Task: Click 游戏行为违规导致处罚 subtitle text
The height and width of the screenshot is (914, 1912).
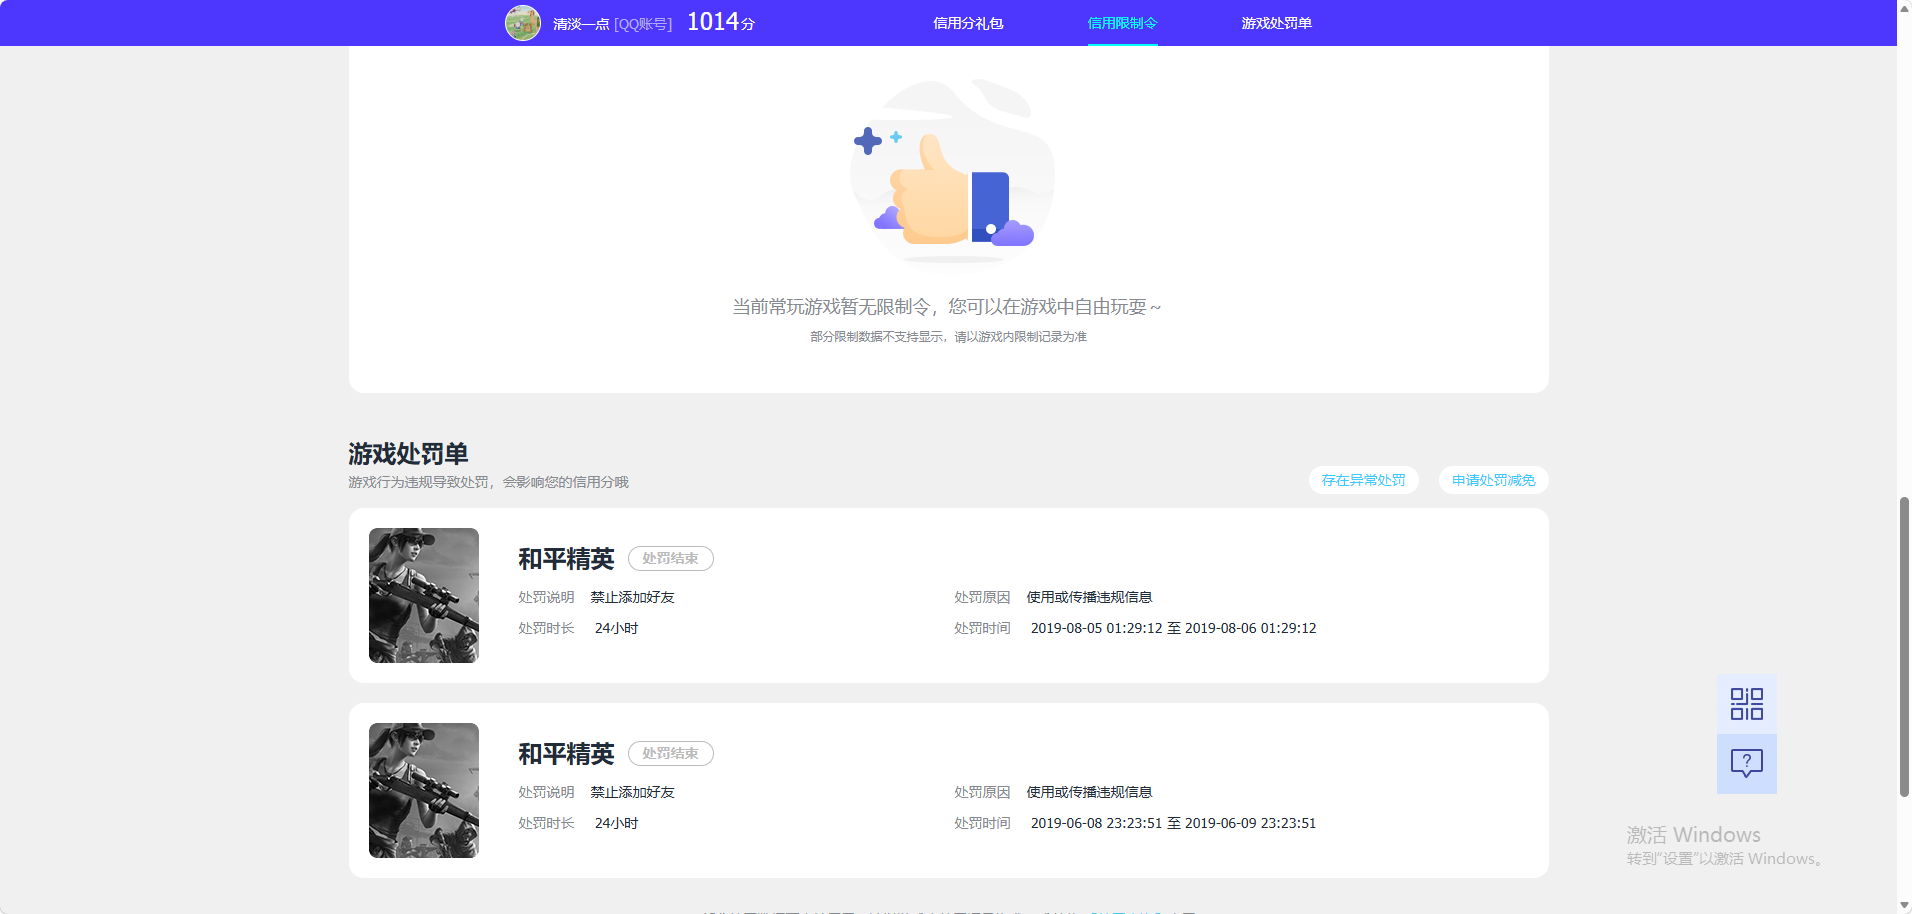Action: (488, 482)
